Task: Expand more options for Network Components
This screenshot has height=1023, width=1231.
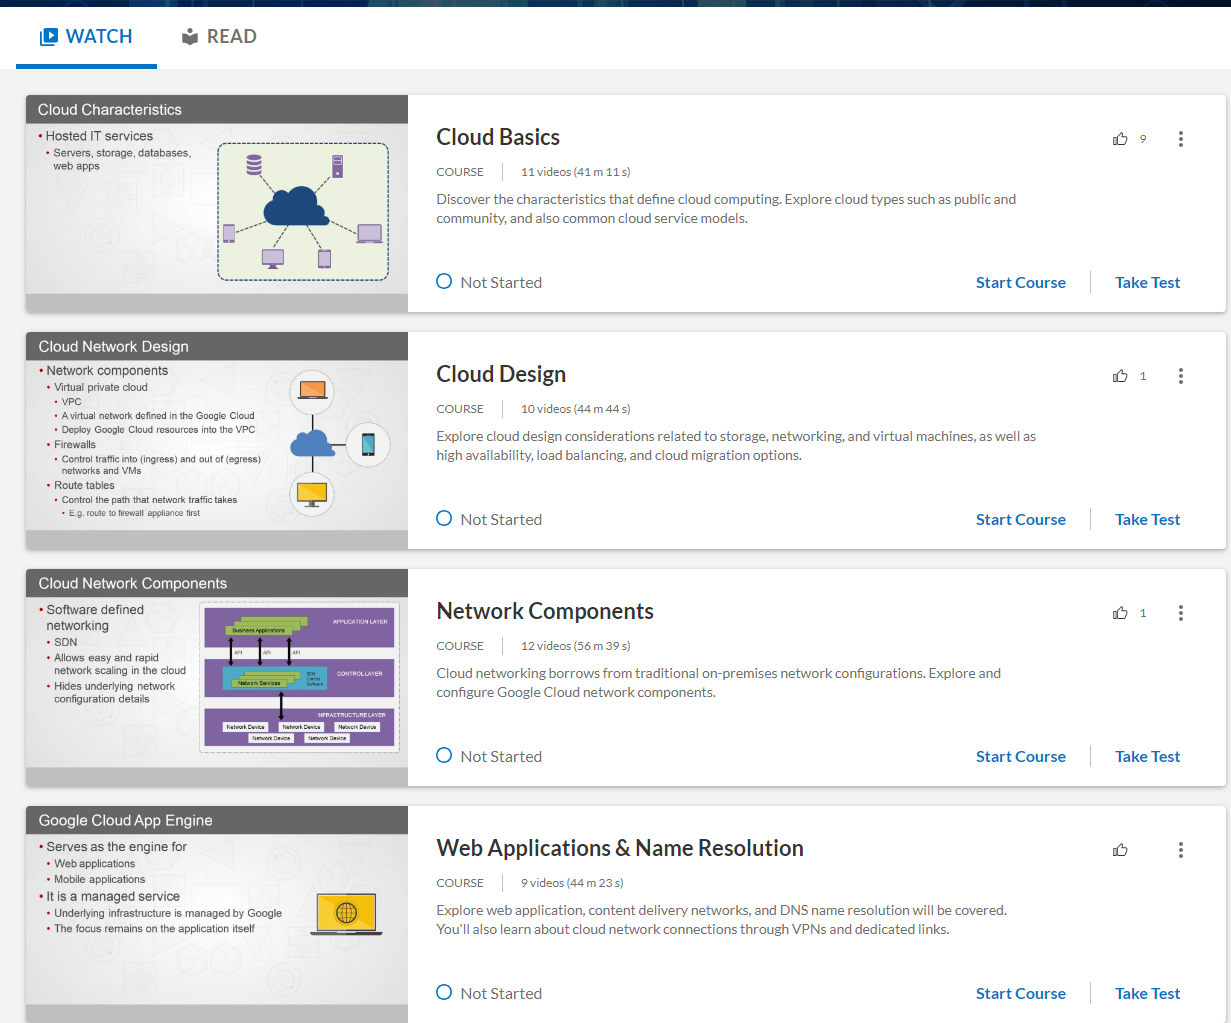Action: pos(1180,613)
